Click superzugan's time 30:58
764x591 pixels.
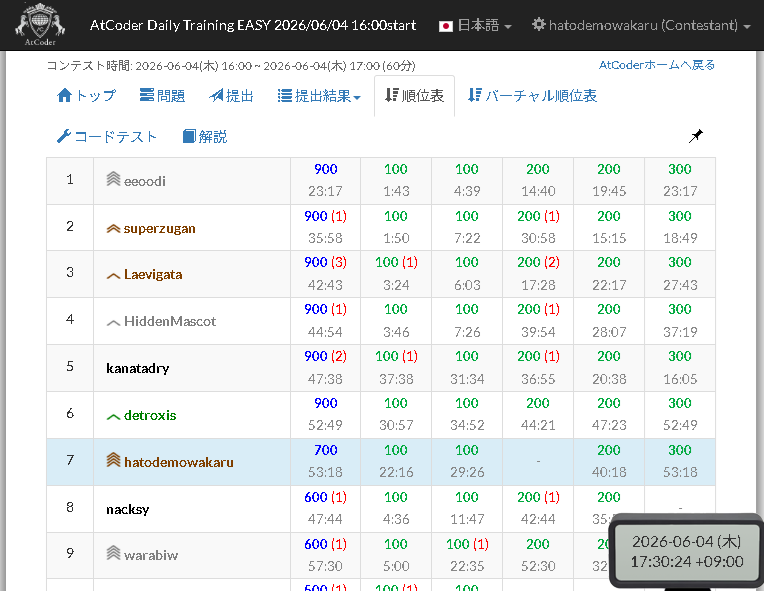coord(538,238)
